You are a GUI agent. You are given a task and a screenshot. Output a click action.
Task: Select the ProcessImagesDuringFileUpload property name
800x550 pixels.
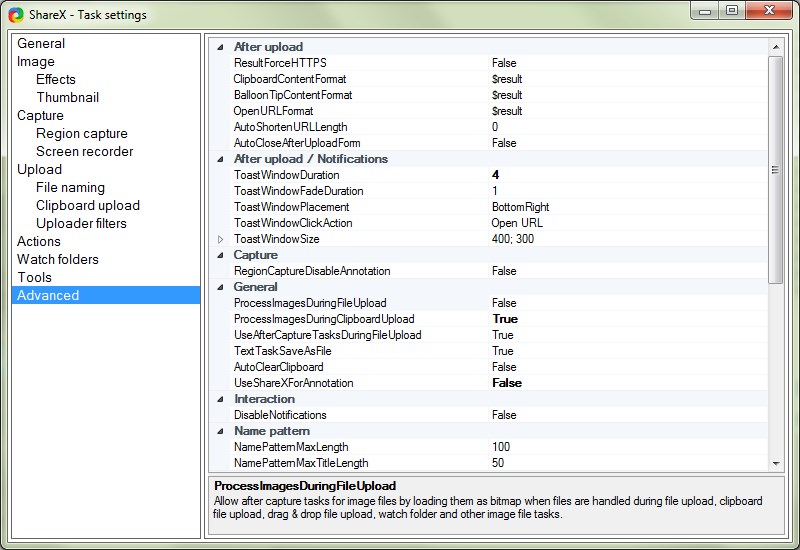click(x=310, y=303)
